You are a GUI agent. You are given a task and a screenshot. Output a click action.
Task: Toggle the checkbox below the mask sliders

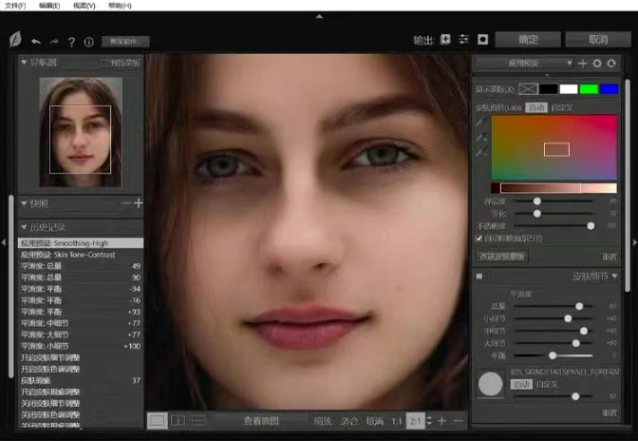(480, 239)
